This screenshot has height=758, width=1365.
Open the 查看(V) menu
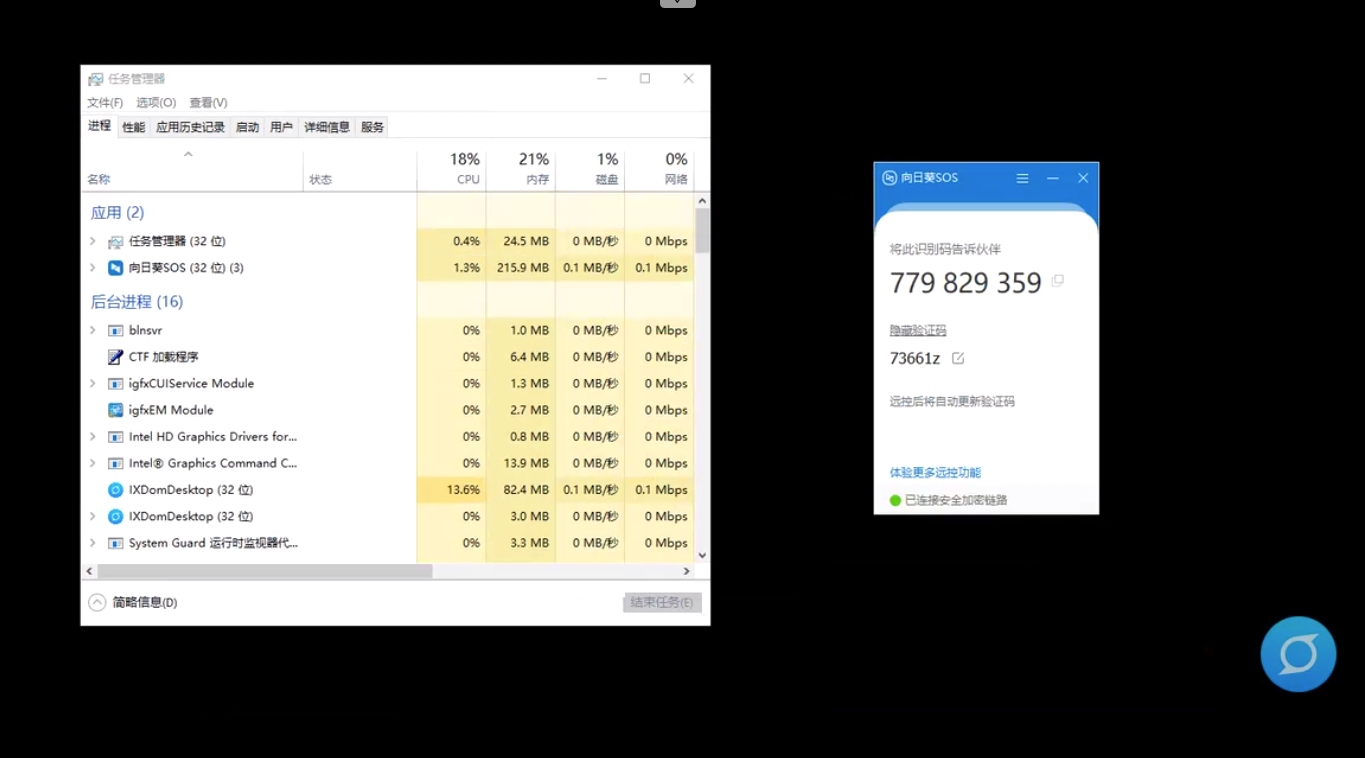click(x=208, y=103)
